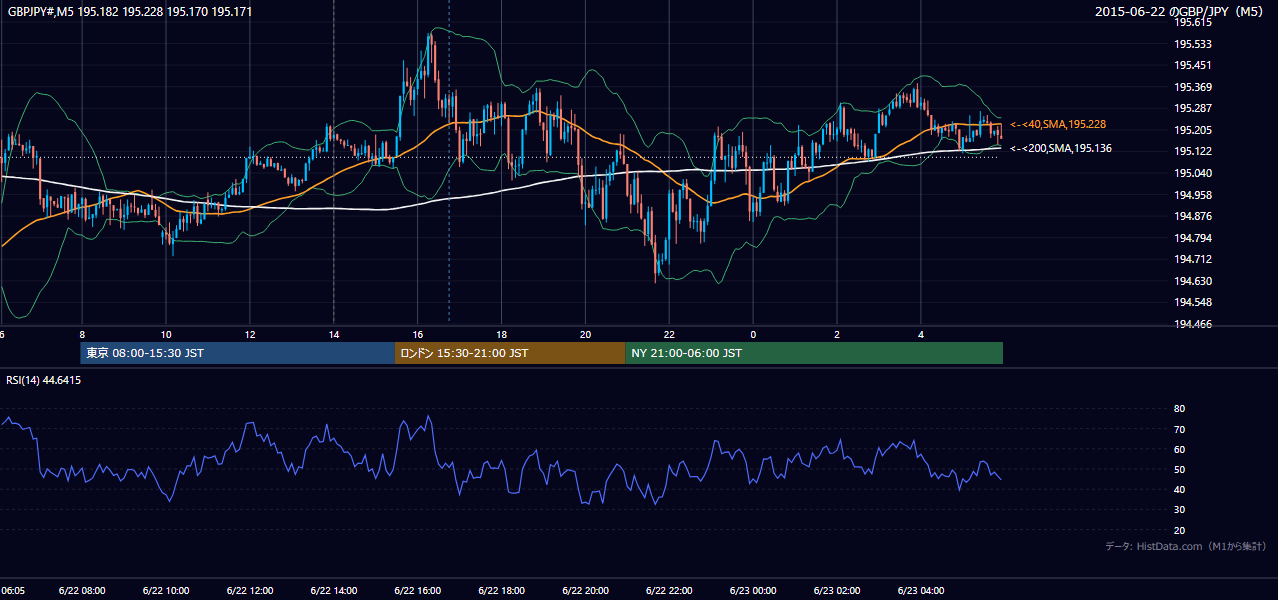
Task: Click the 6/22 20:00 bottom time label
Action: (x=585, y=590)
